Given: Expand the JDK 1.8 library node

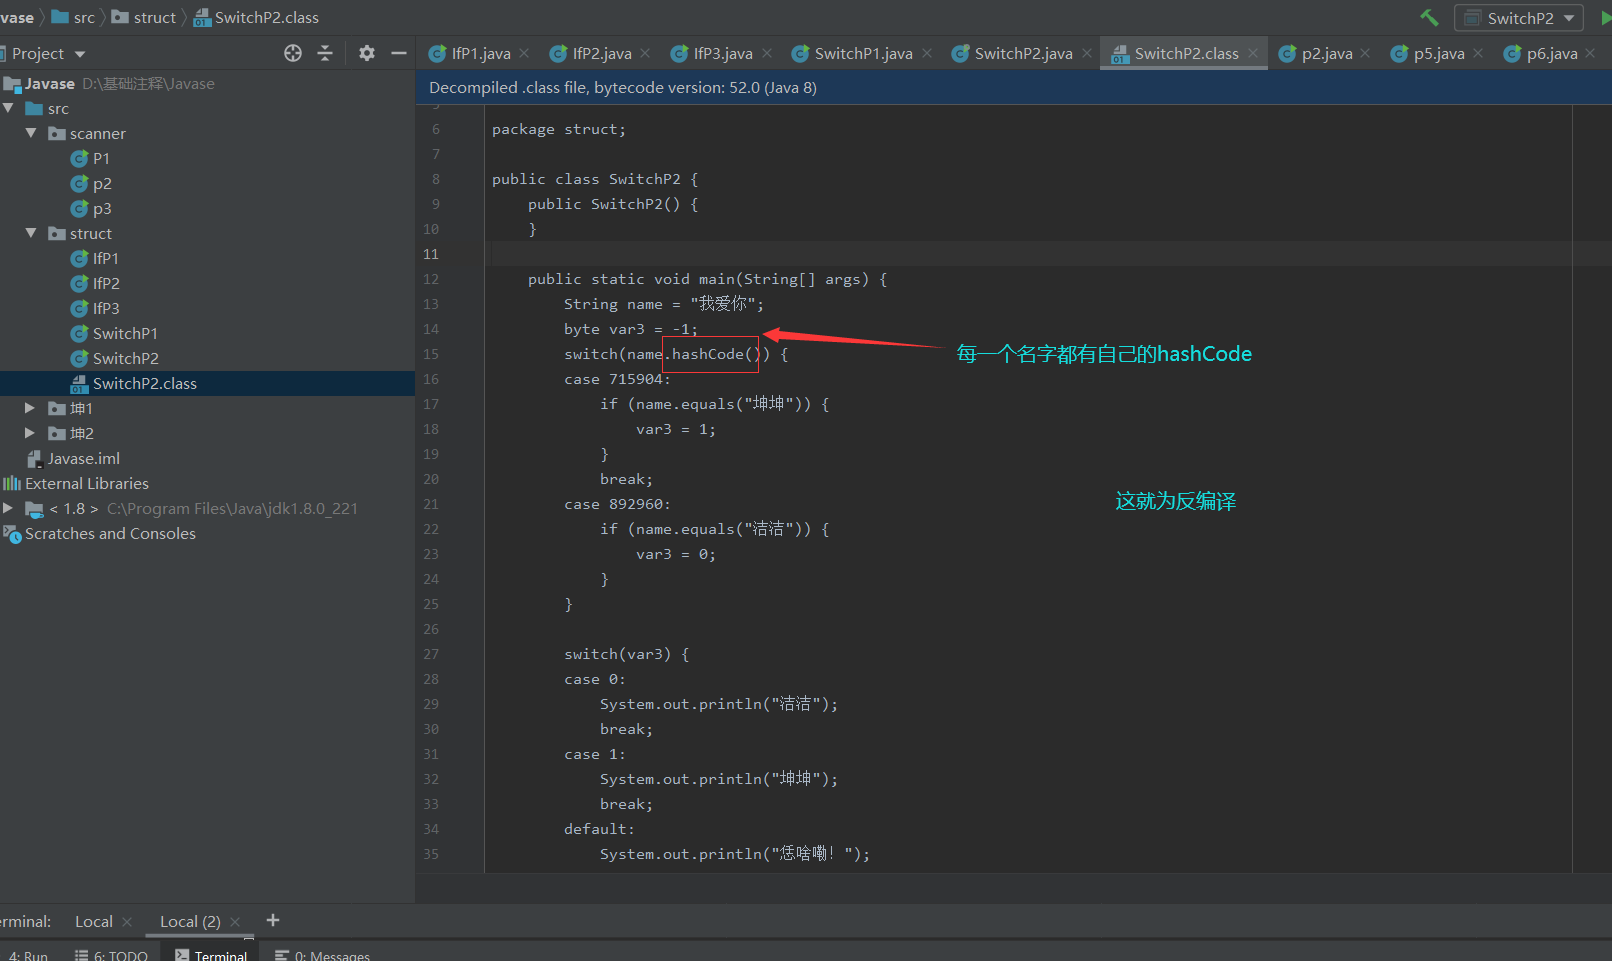Looking at the screenshot, I should [9, 508].
